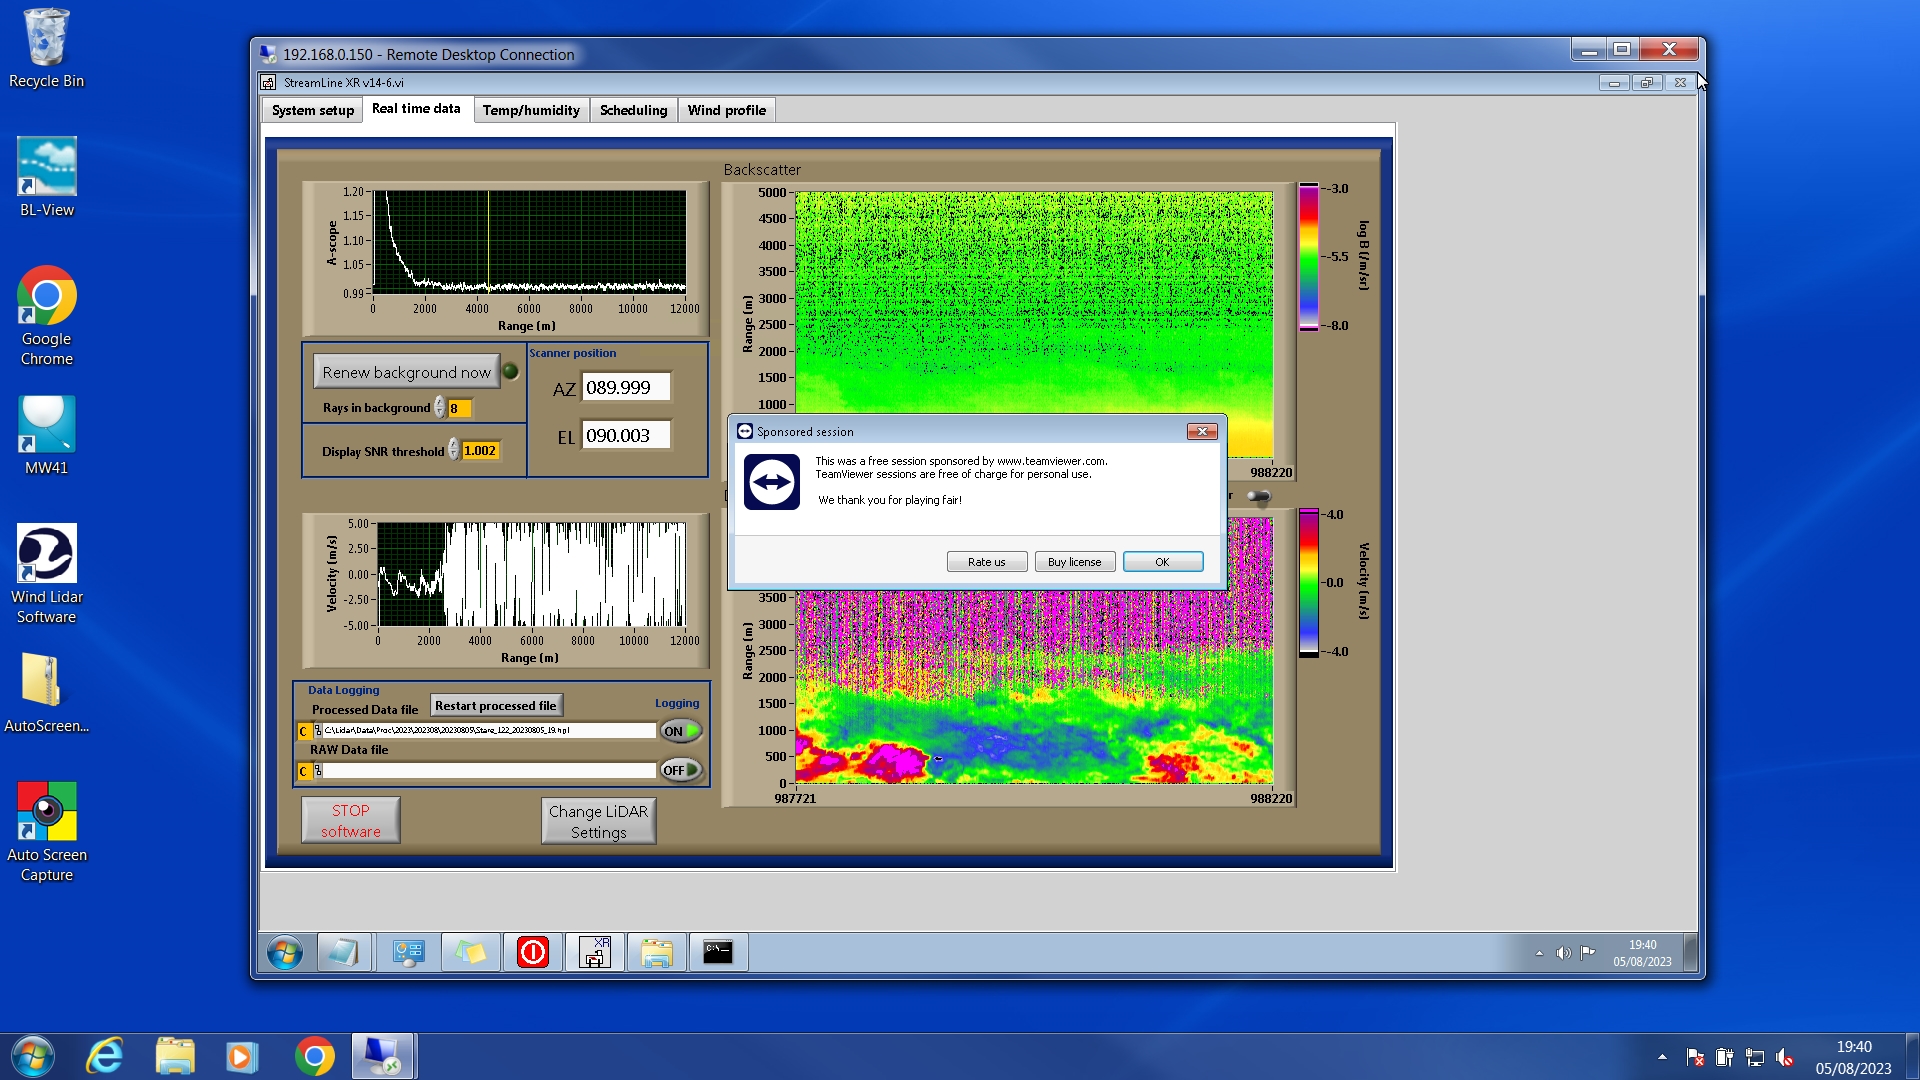Click Display SNR threshold stepper arrows
Viewport: 1920px width, 1080px height.
(x=453, y=451)
